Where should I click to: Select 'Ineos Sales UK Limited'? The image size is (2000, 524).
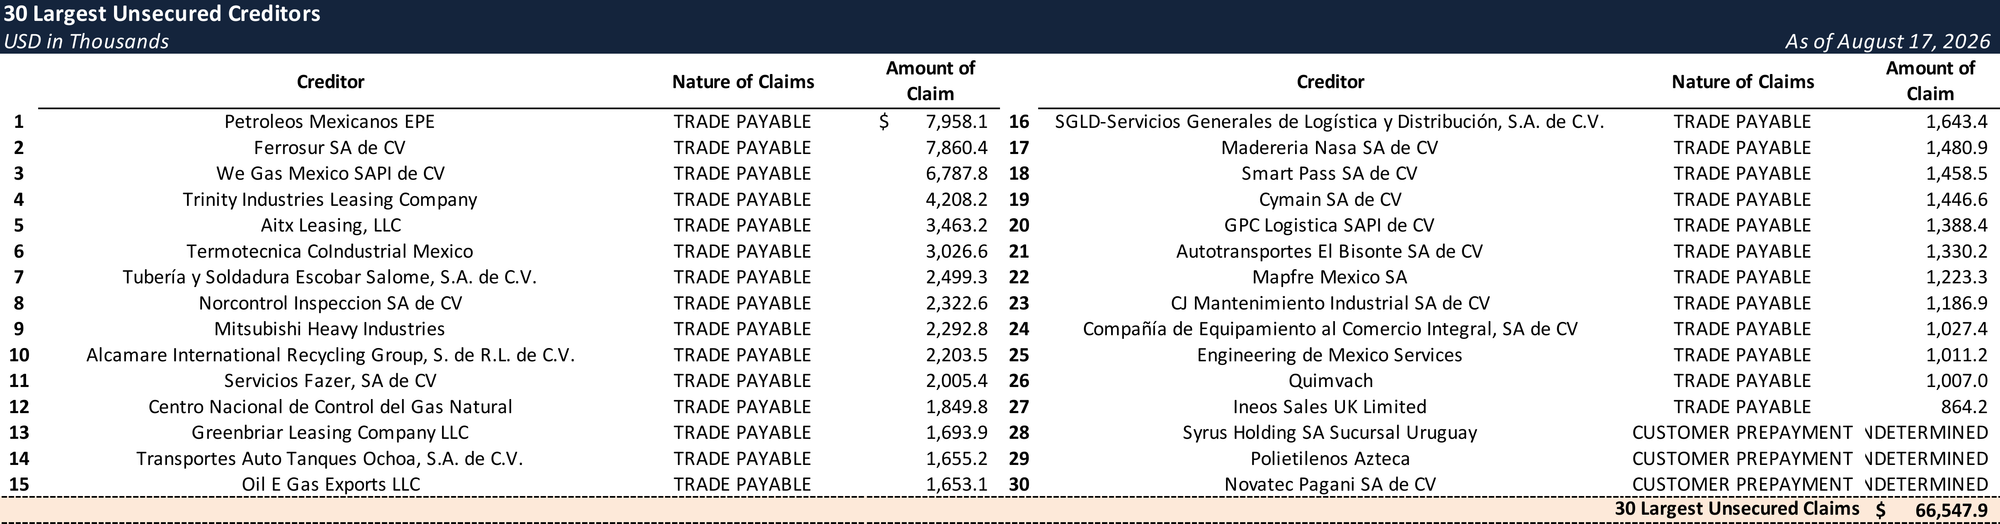[x=1330, y=408]
